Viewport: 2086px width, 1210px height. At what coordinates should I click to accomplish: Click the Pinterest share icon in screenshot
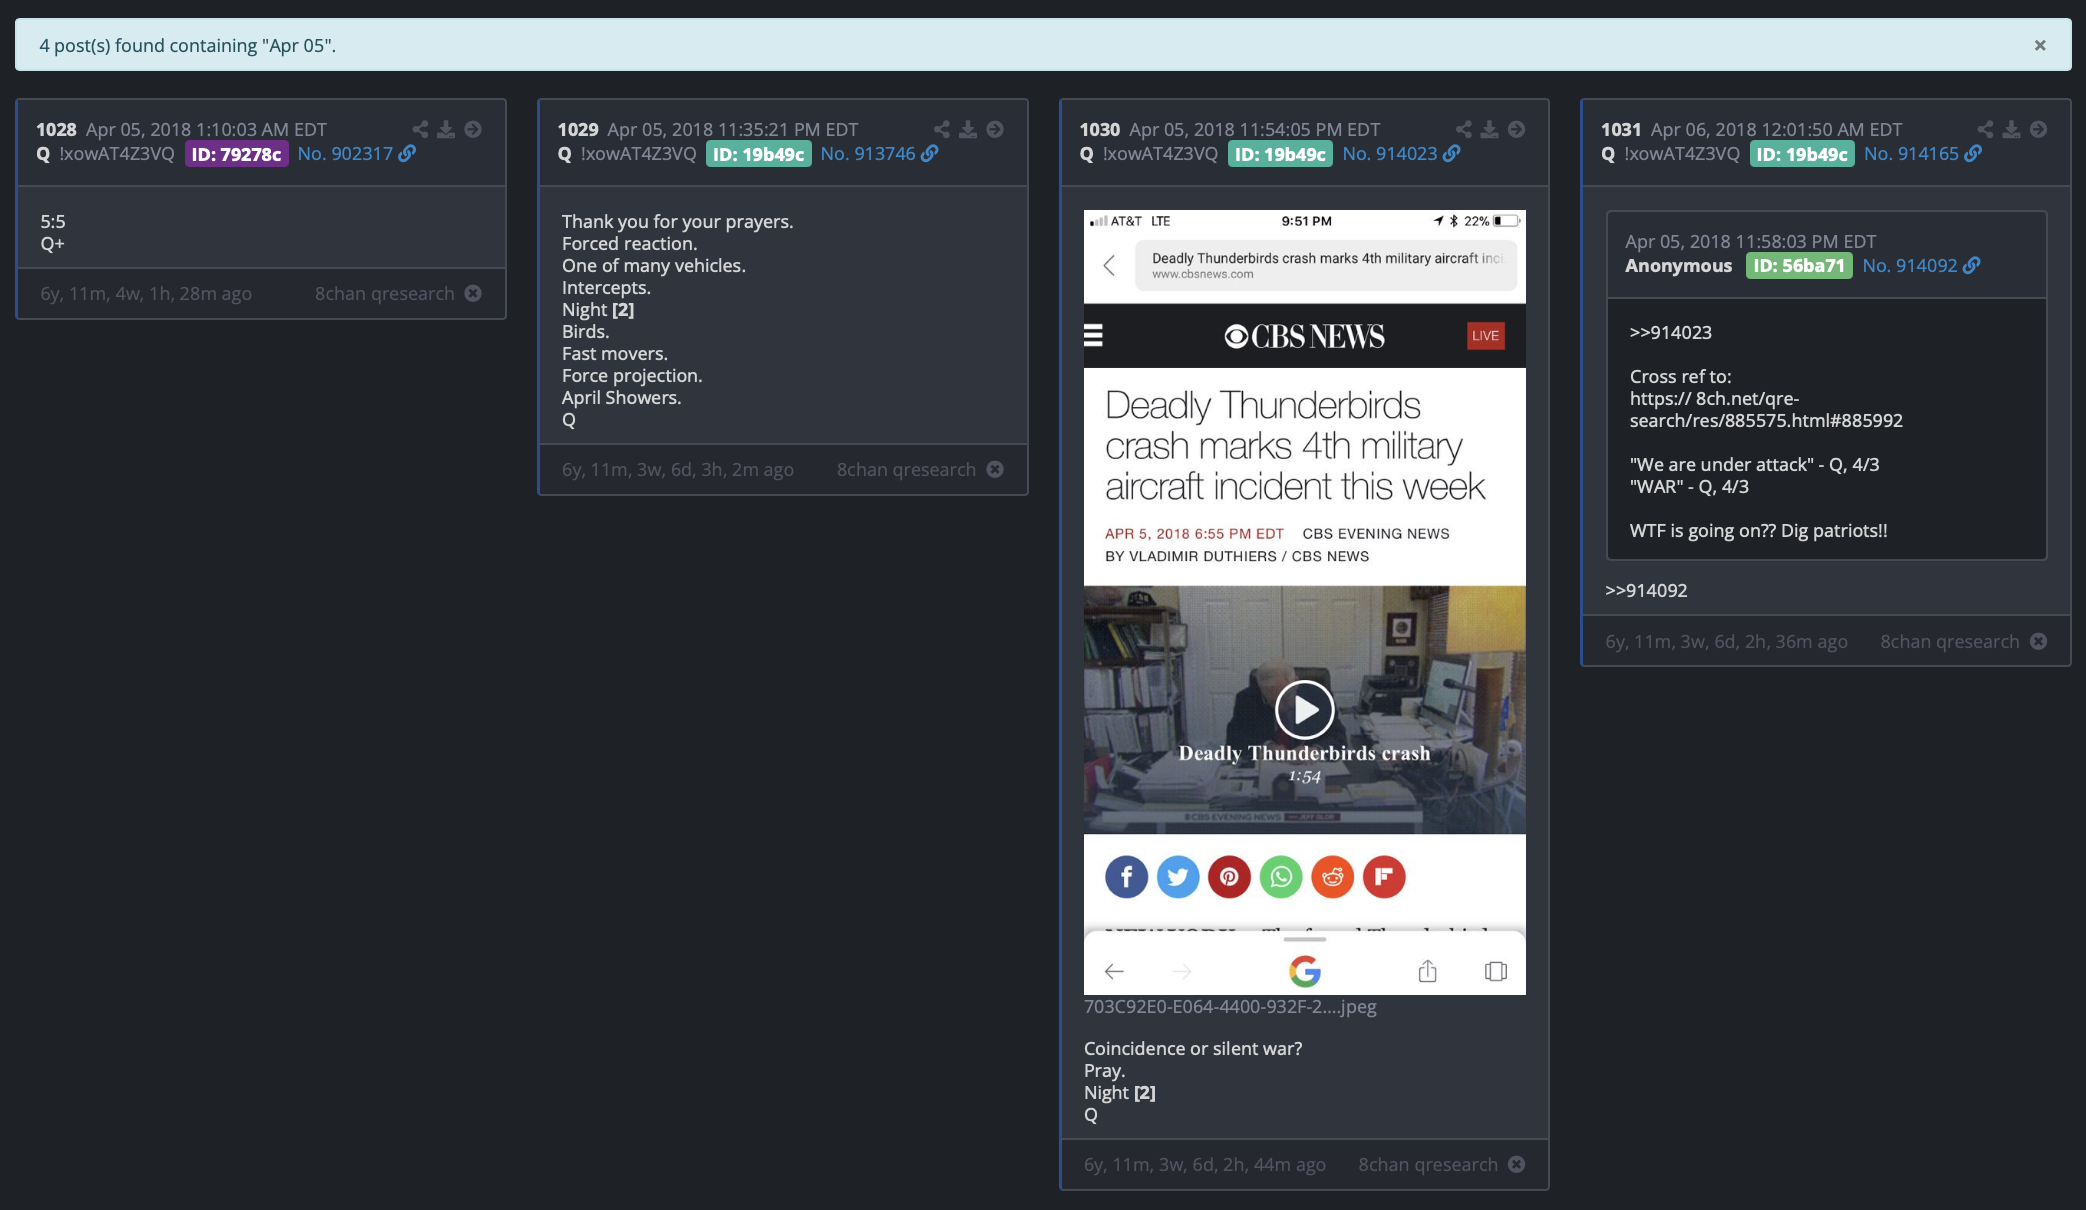coord(1229,877)
